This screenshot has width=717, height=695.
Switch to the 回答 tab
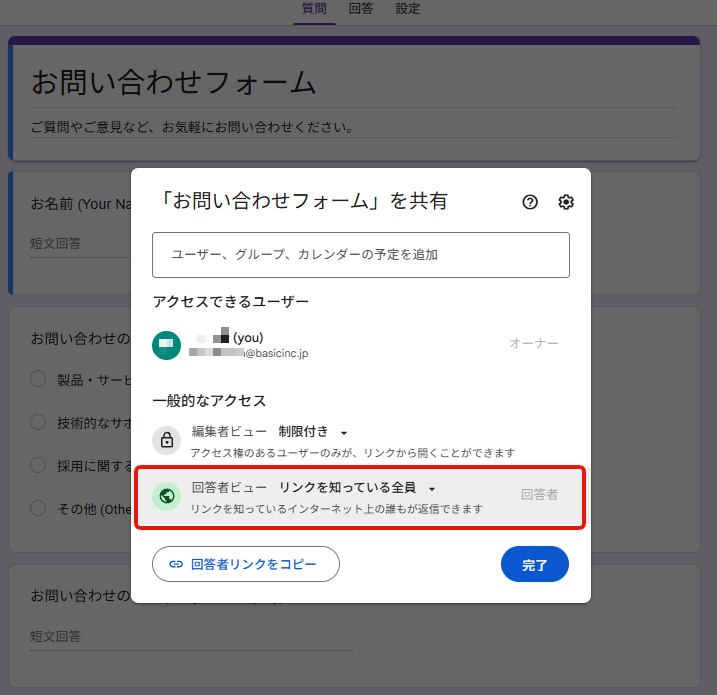click(361, 9)
